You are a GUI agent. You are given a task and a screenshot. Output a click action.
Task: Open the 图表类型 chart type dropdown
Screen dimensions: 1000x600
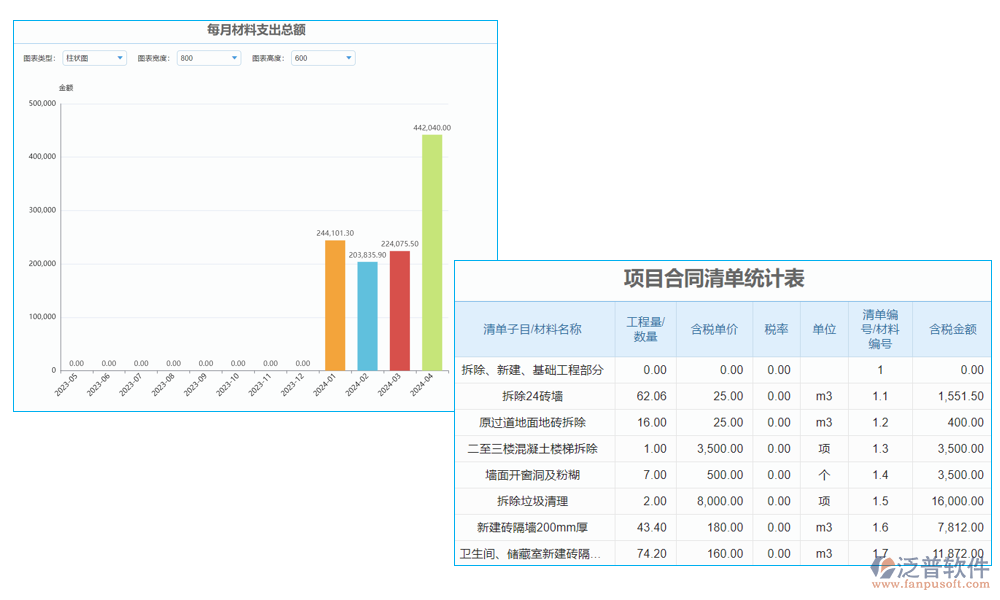[94, 57]
